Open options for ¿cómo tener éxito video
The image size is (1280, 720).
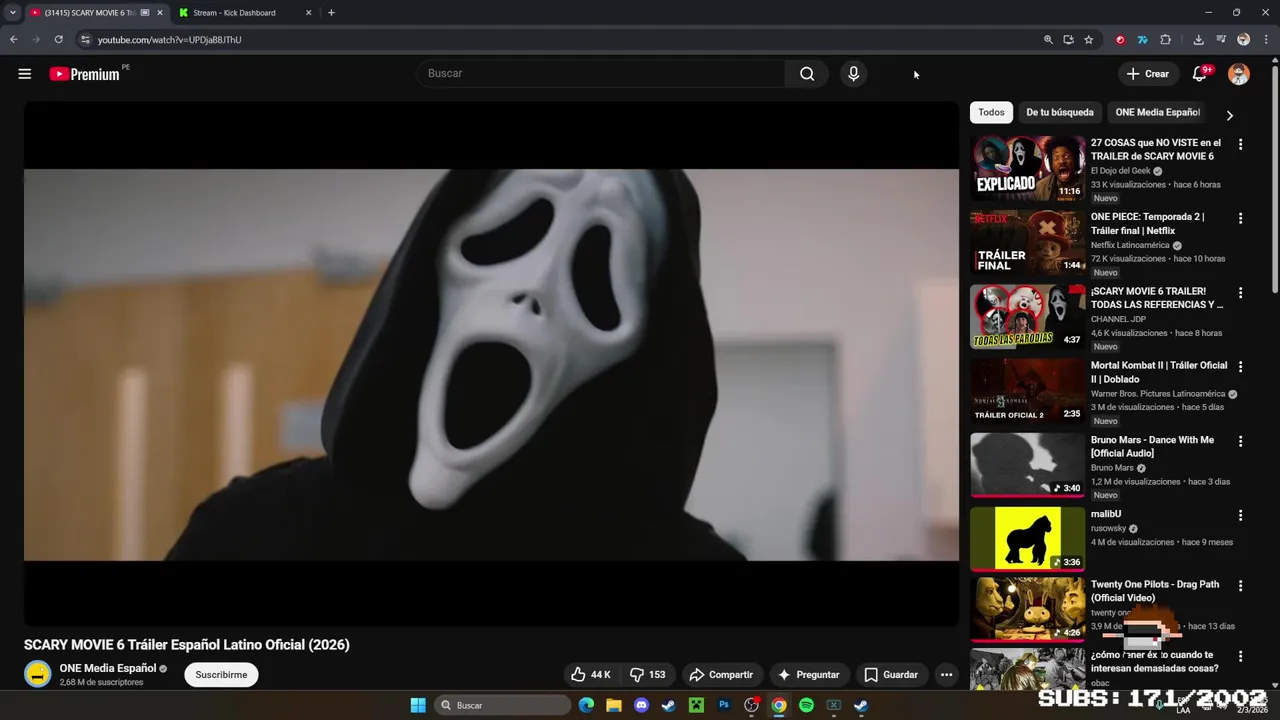point(1240,656)
